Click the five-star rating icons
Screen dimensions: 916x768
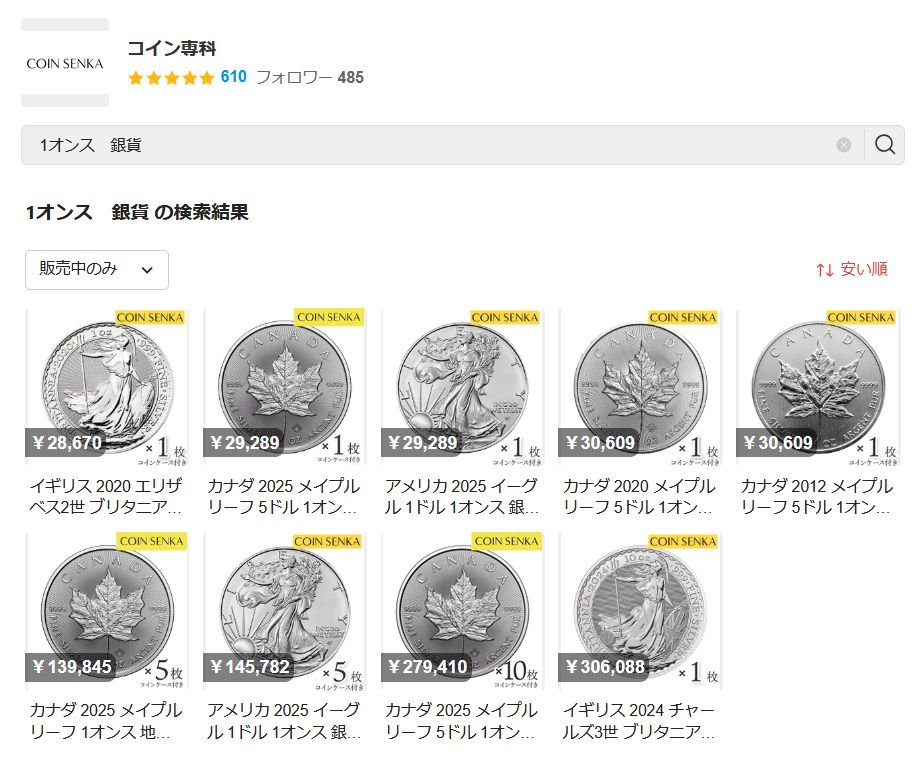click(x=171, y=78)
